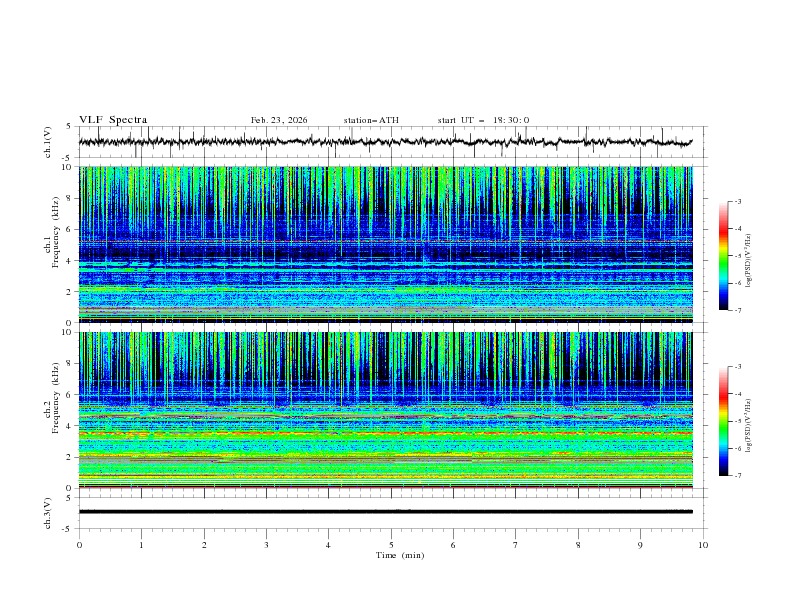792x612 pixels.
Task: Click inside the ch.2 spectrogram panel
Action: (x=390, y=410)
